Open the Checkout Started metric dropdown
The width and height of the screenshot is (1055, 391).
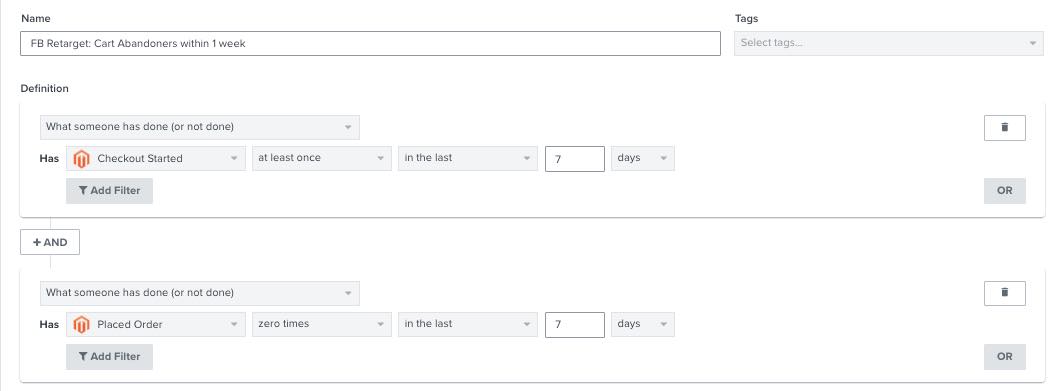(x=156, y=158)
